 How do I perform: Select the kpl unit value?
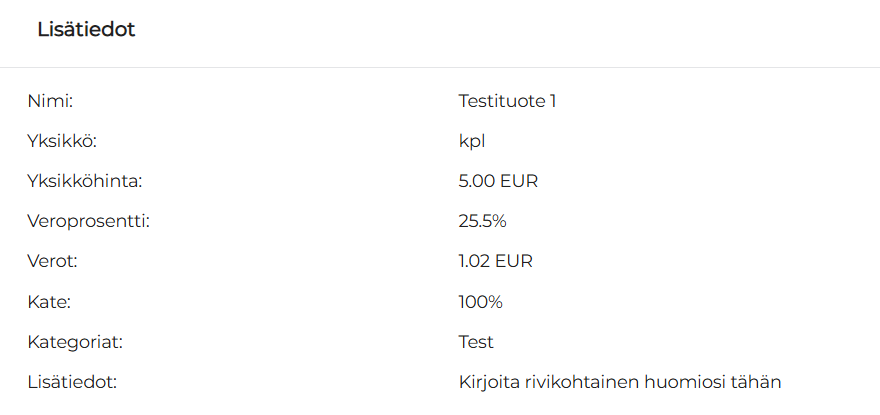pyautogui.click(x=472, y=141)
